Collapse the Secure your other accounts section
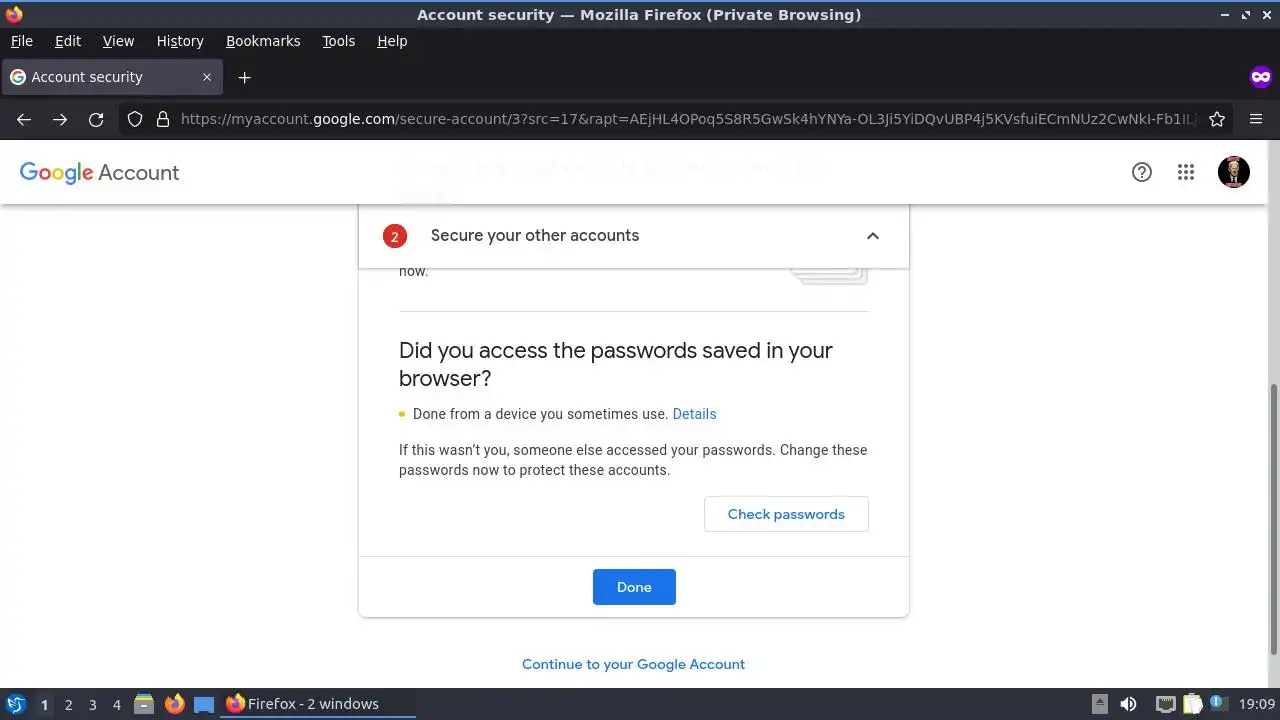This screenshot has width=1280, height=720. (x=872, y=236)
